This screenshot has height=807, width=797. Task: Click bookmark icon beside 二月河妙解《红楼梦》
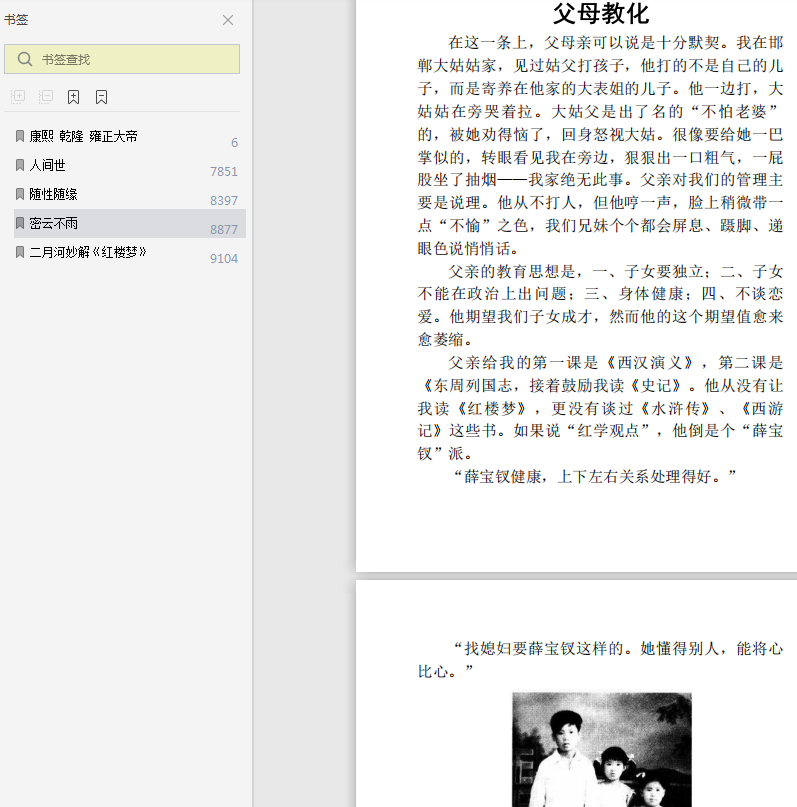[x=20, y=252]
